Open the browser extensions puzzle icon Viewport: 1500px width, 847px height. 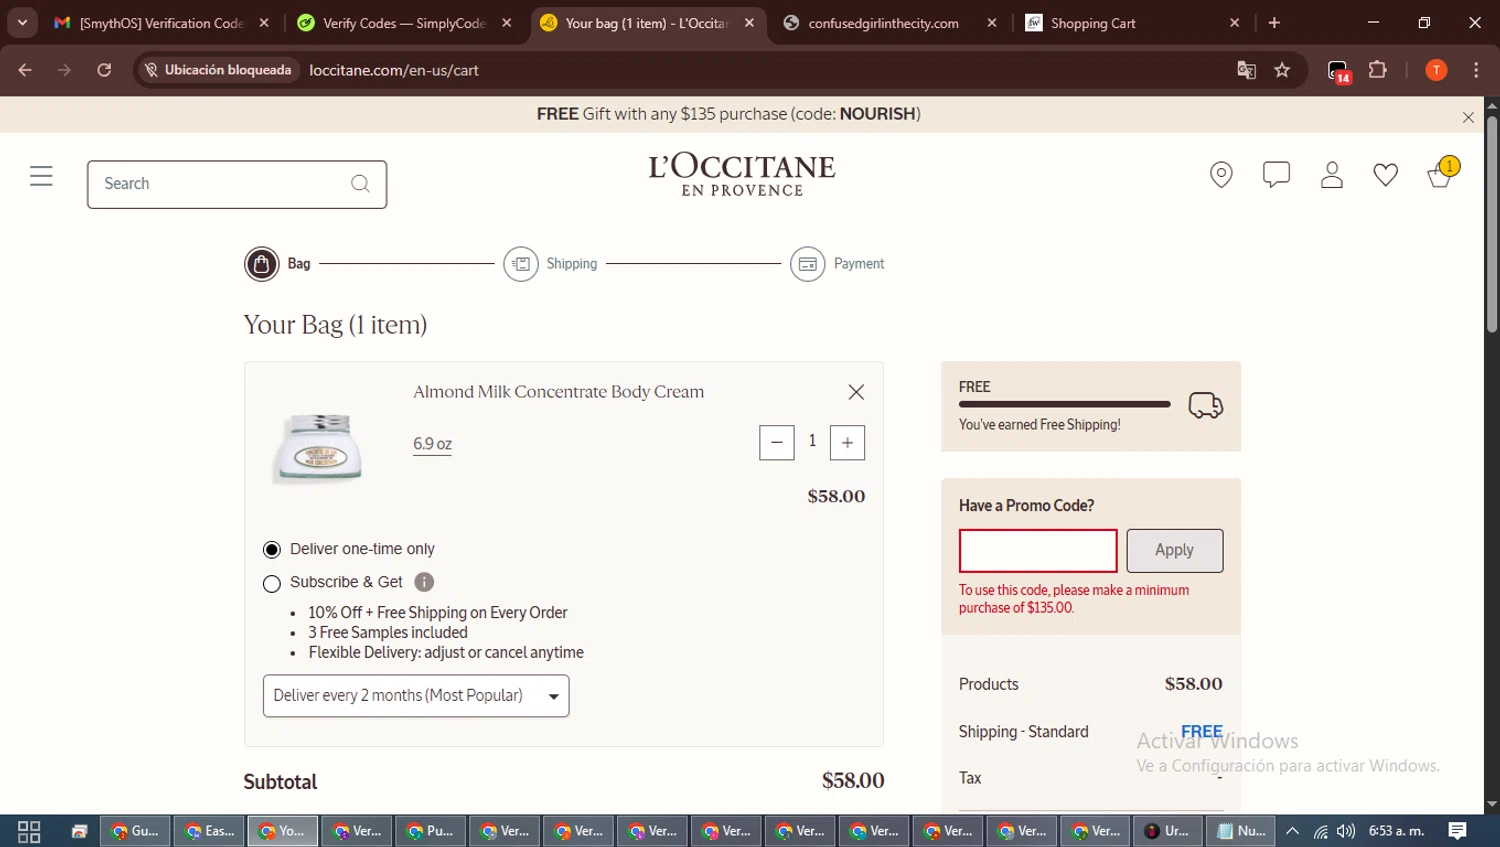1378,70
